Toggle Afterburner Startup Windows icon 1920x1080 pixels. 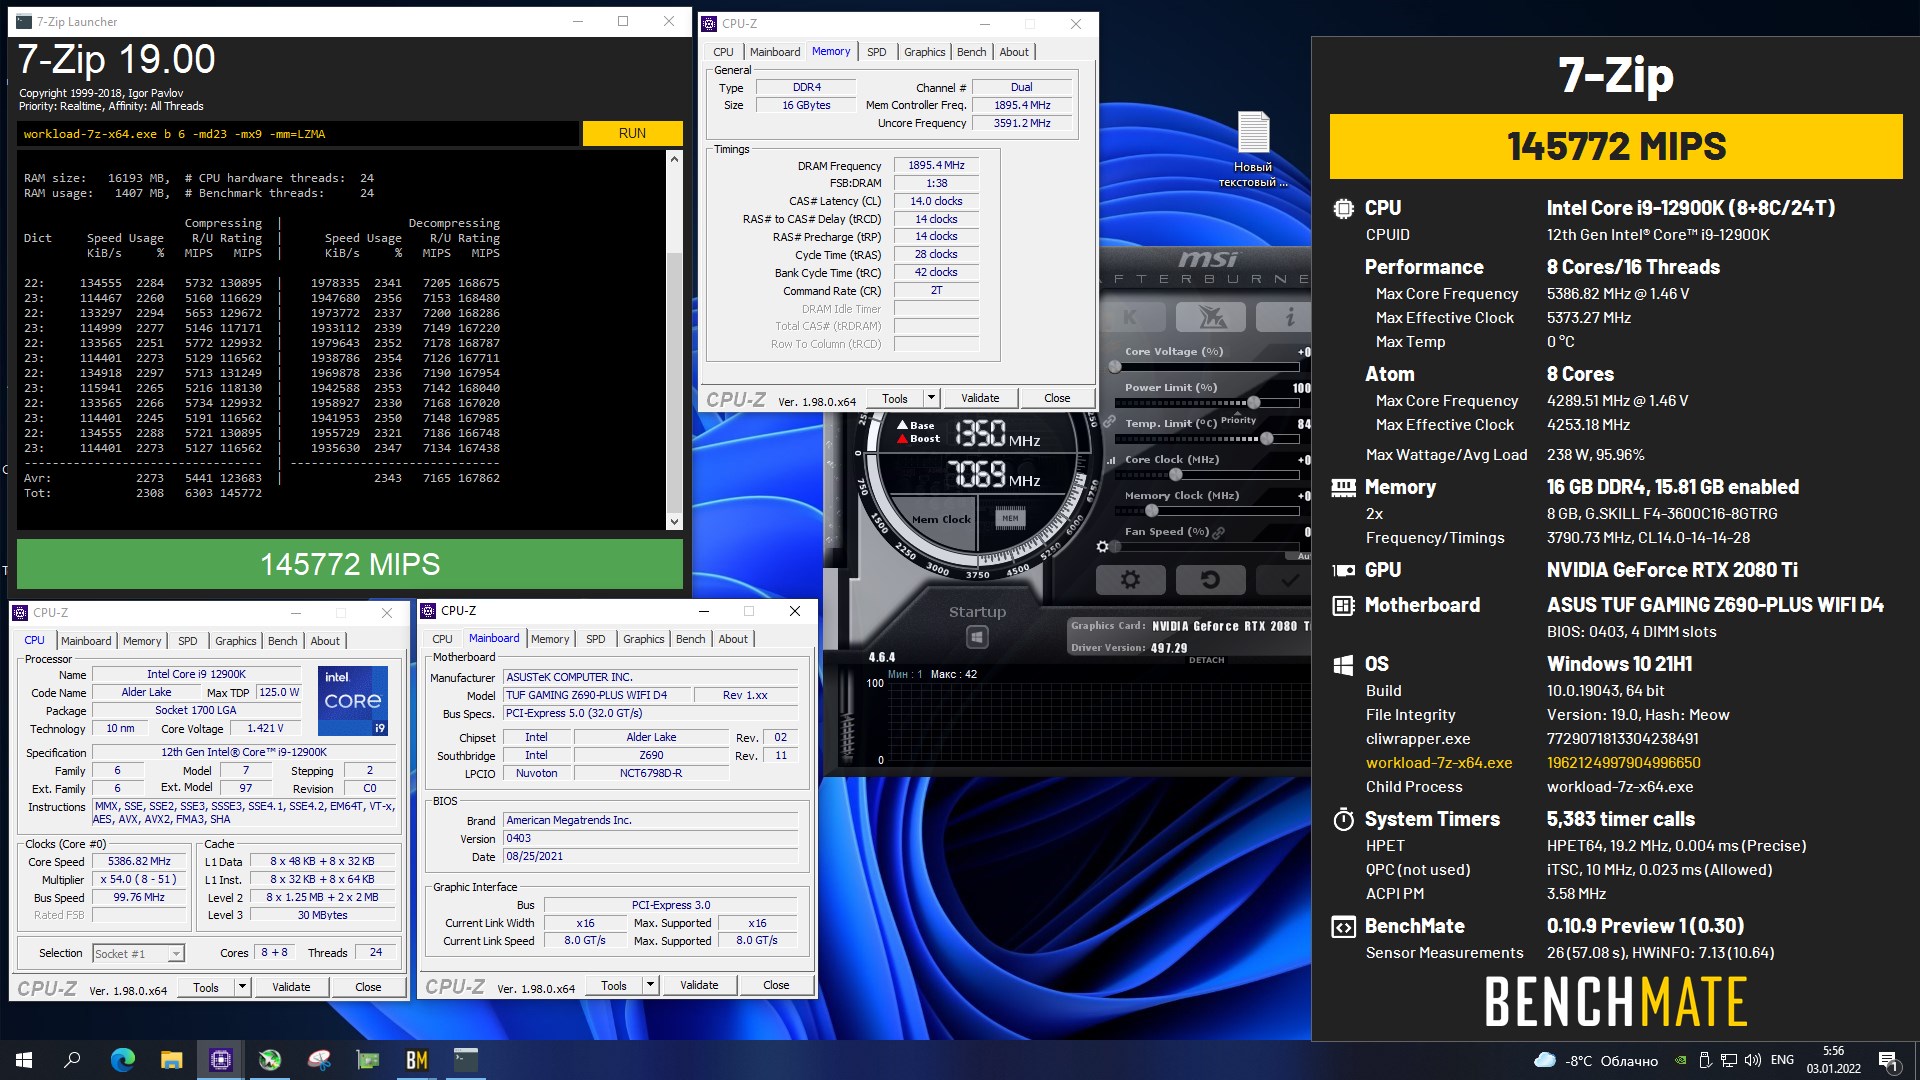pos(977,637)
